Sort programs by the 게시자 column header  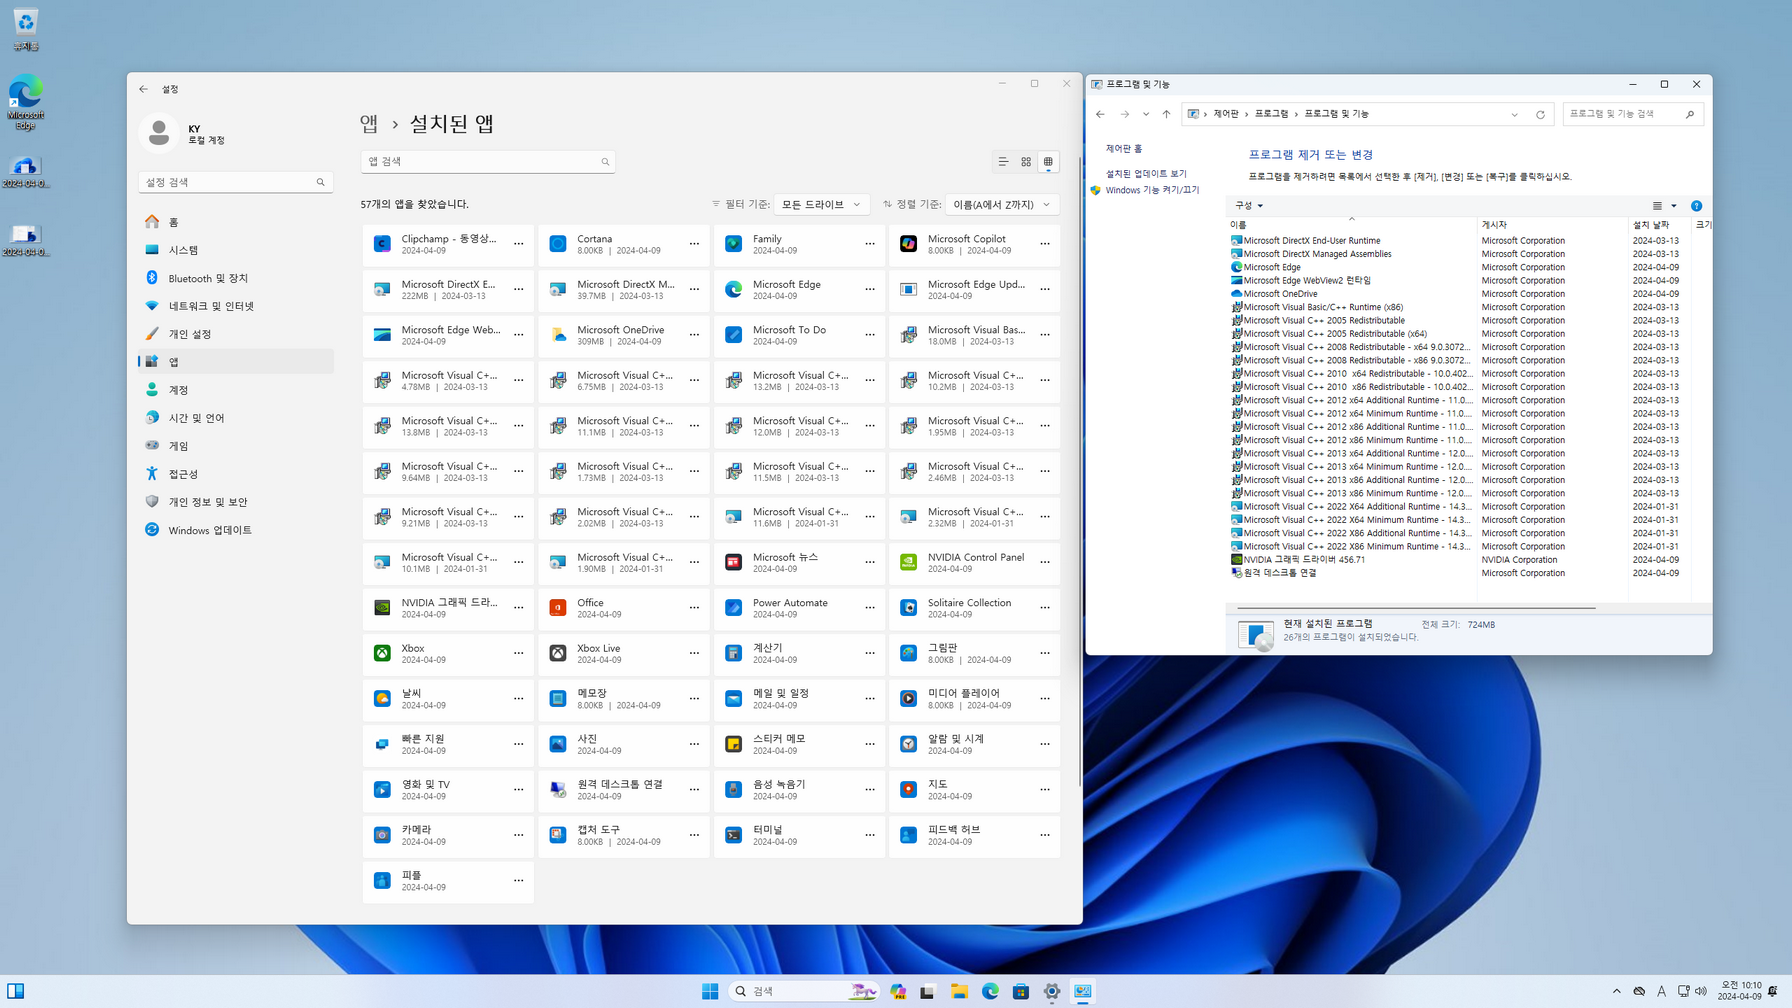(1552, 225)
